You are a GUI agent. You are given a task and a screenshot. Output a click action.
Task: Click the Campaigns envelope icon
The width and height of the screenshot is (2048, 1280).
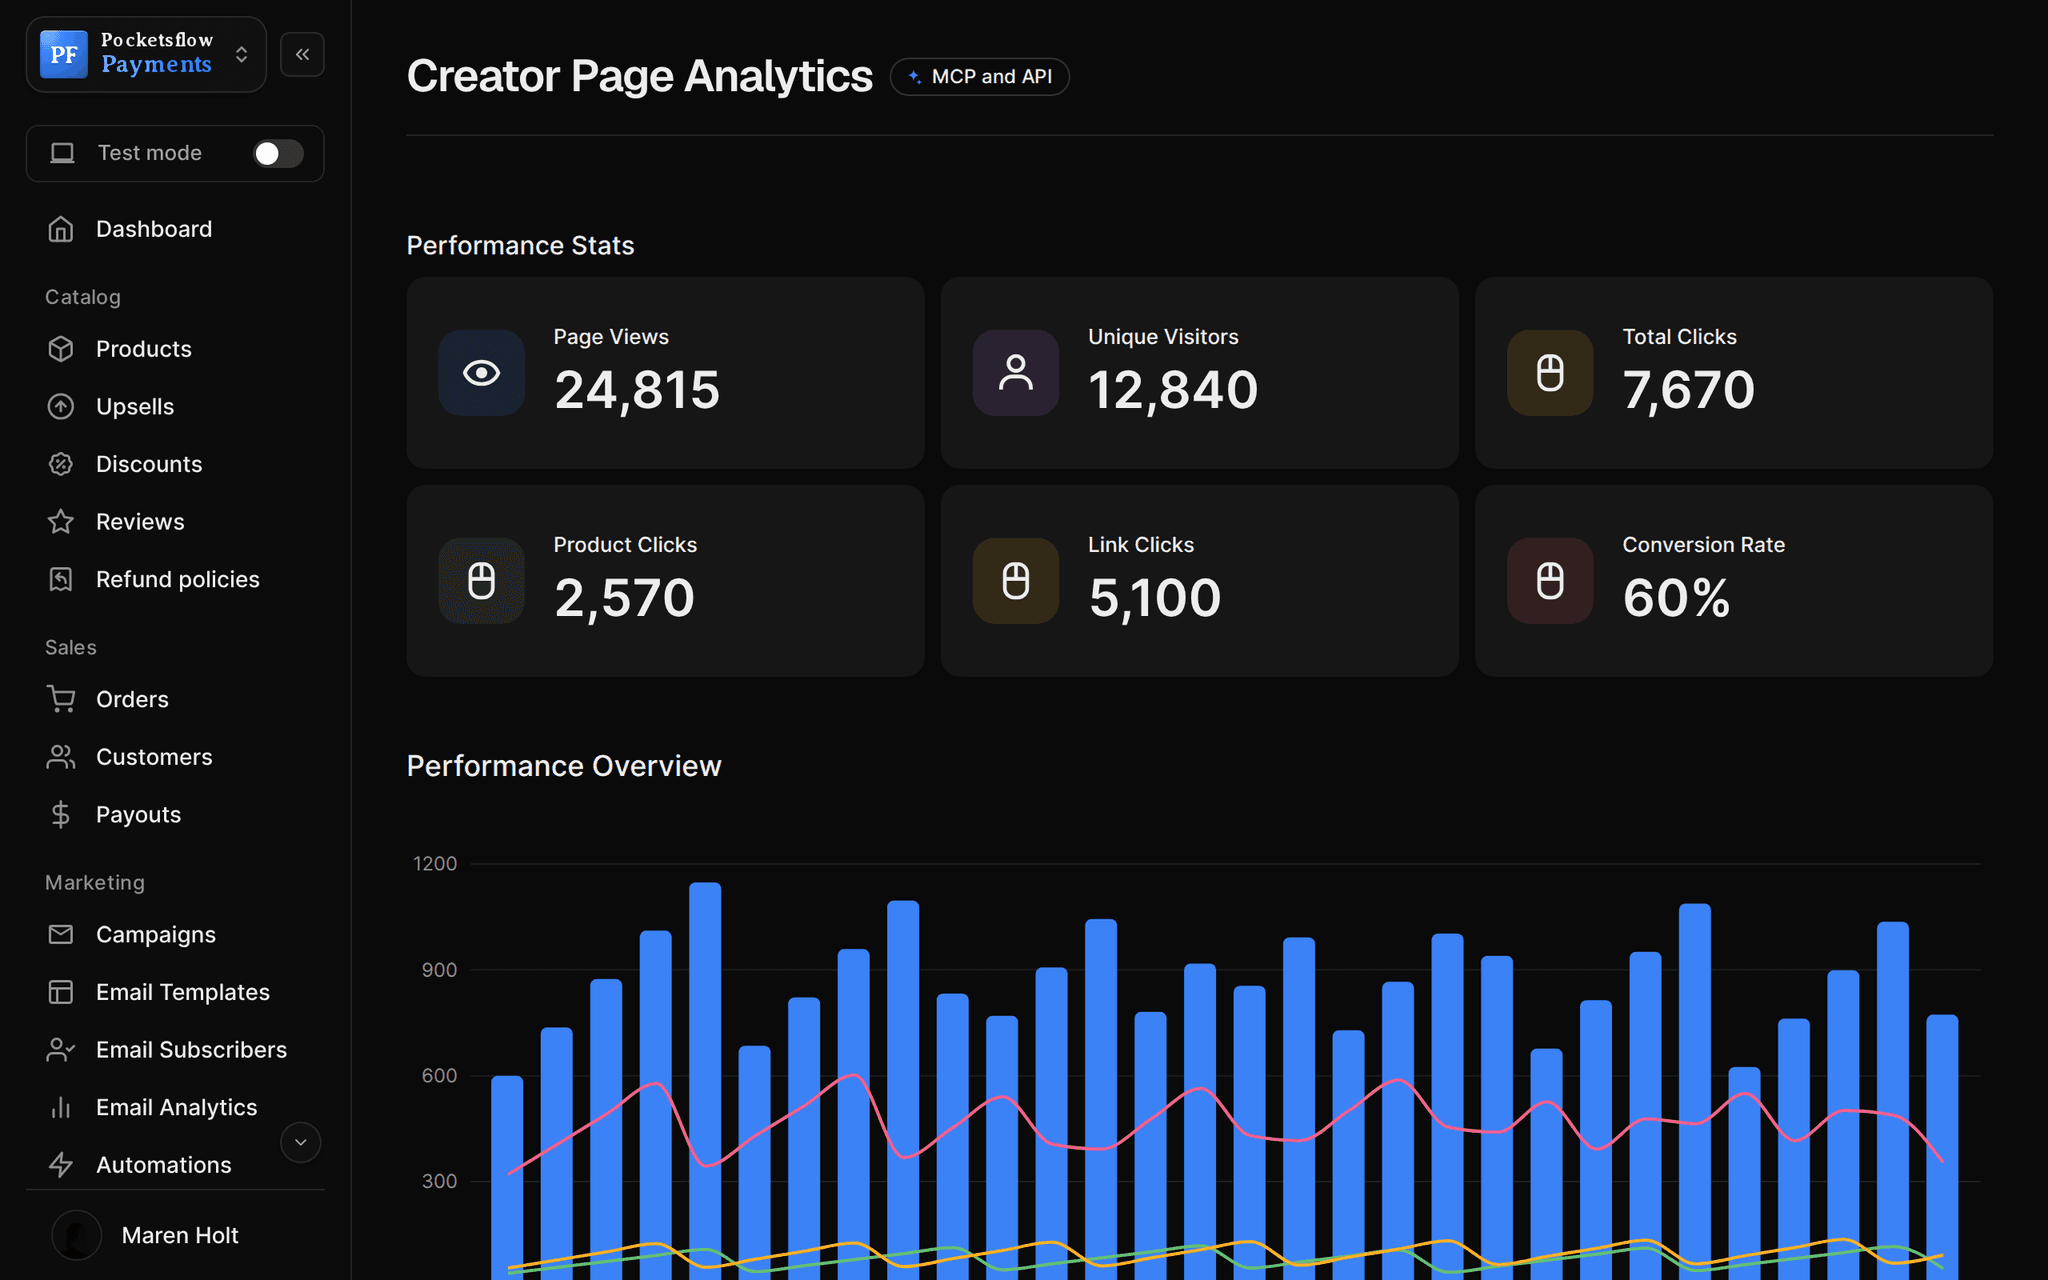(61, 934)
